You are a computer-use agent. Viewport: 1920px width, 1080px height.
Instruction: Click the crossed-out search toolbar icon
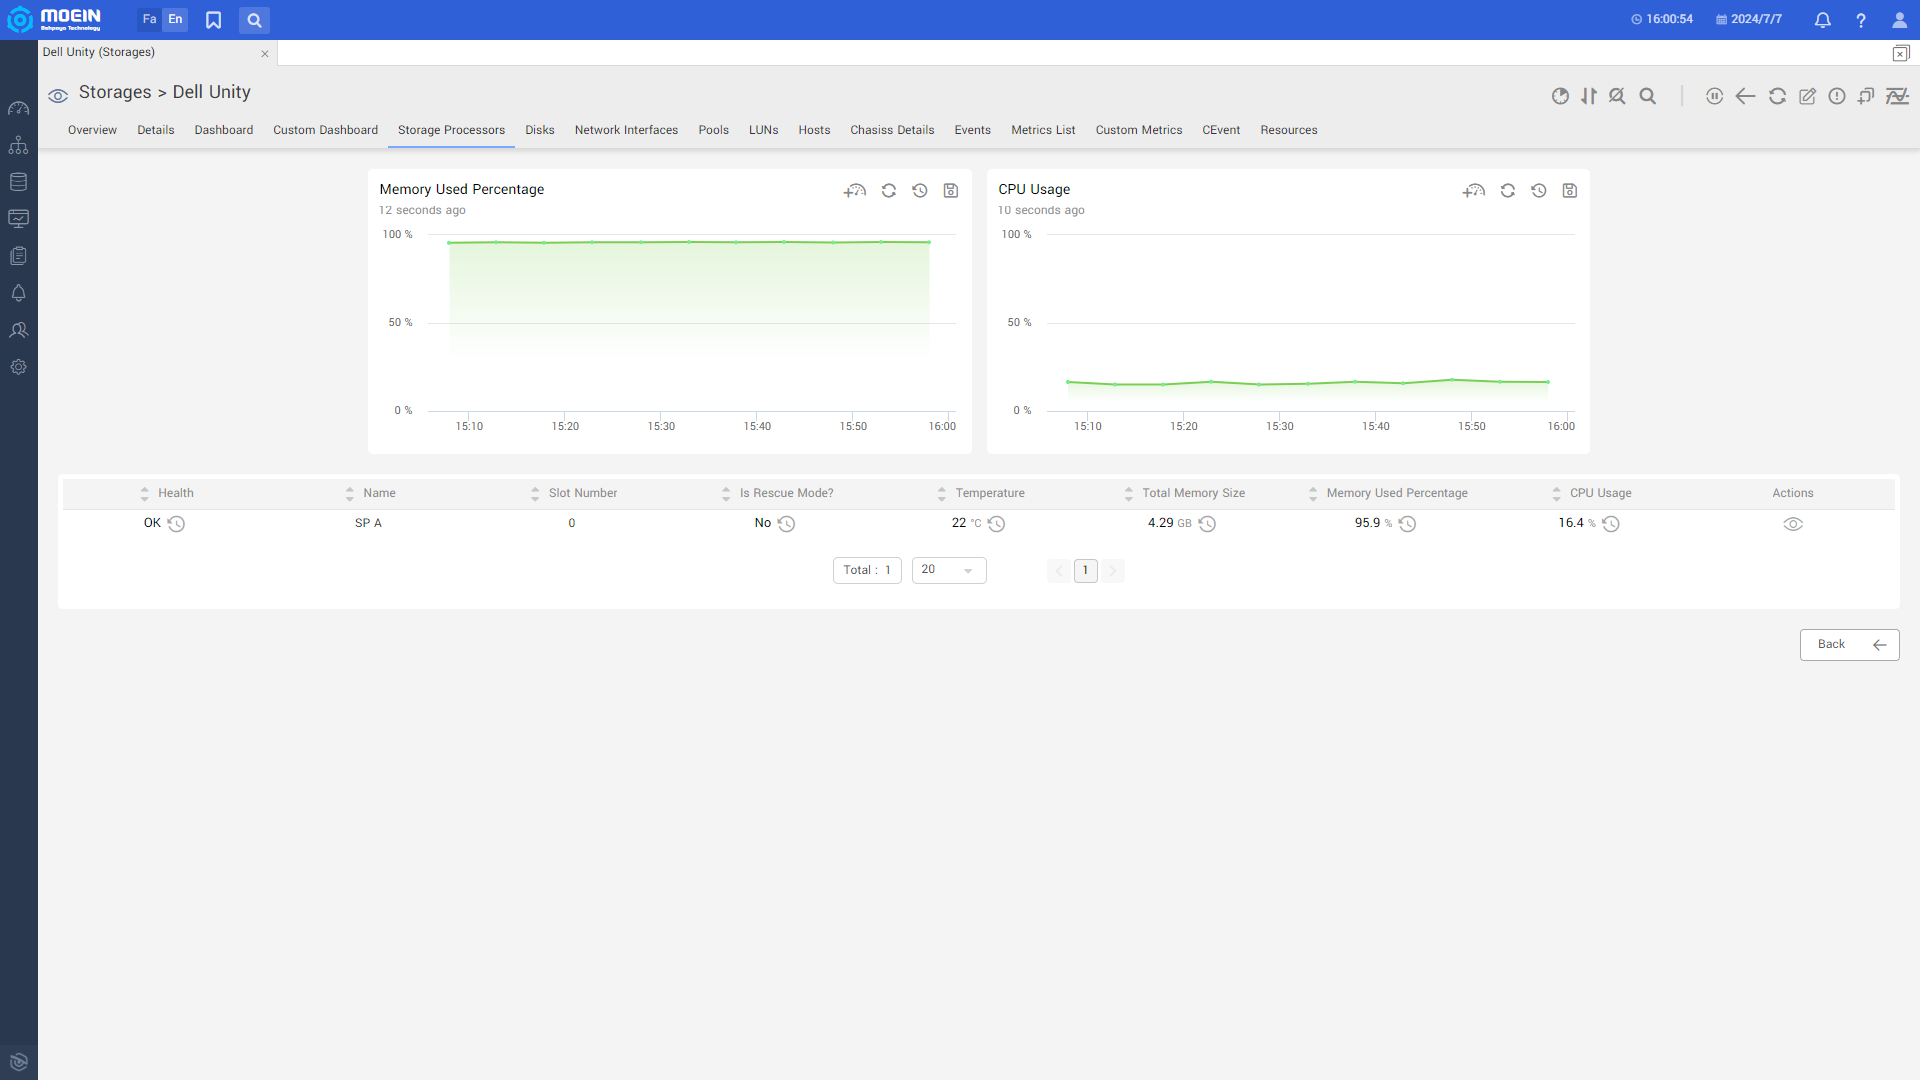pos(1617,96)
